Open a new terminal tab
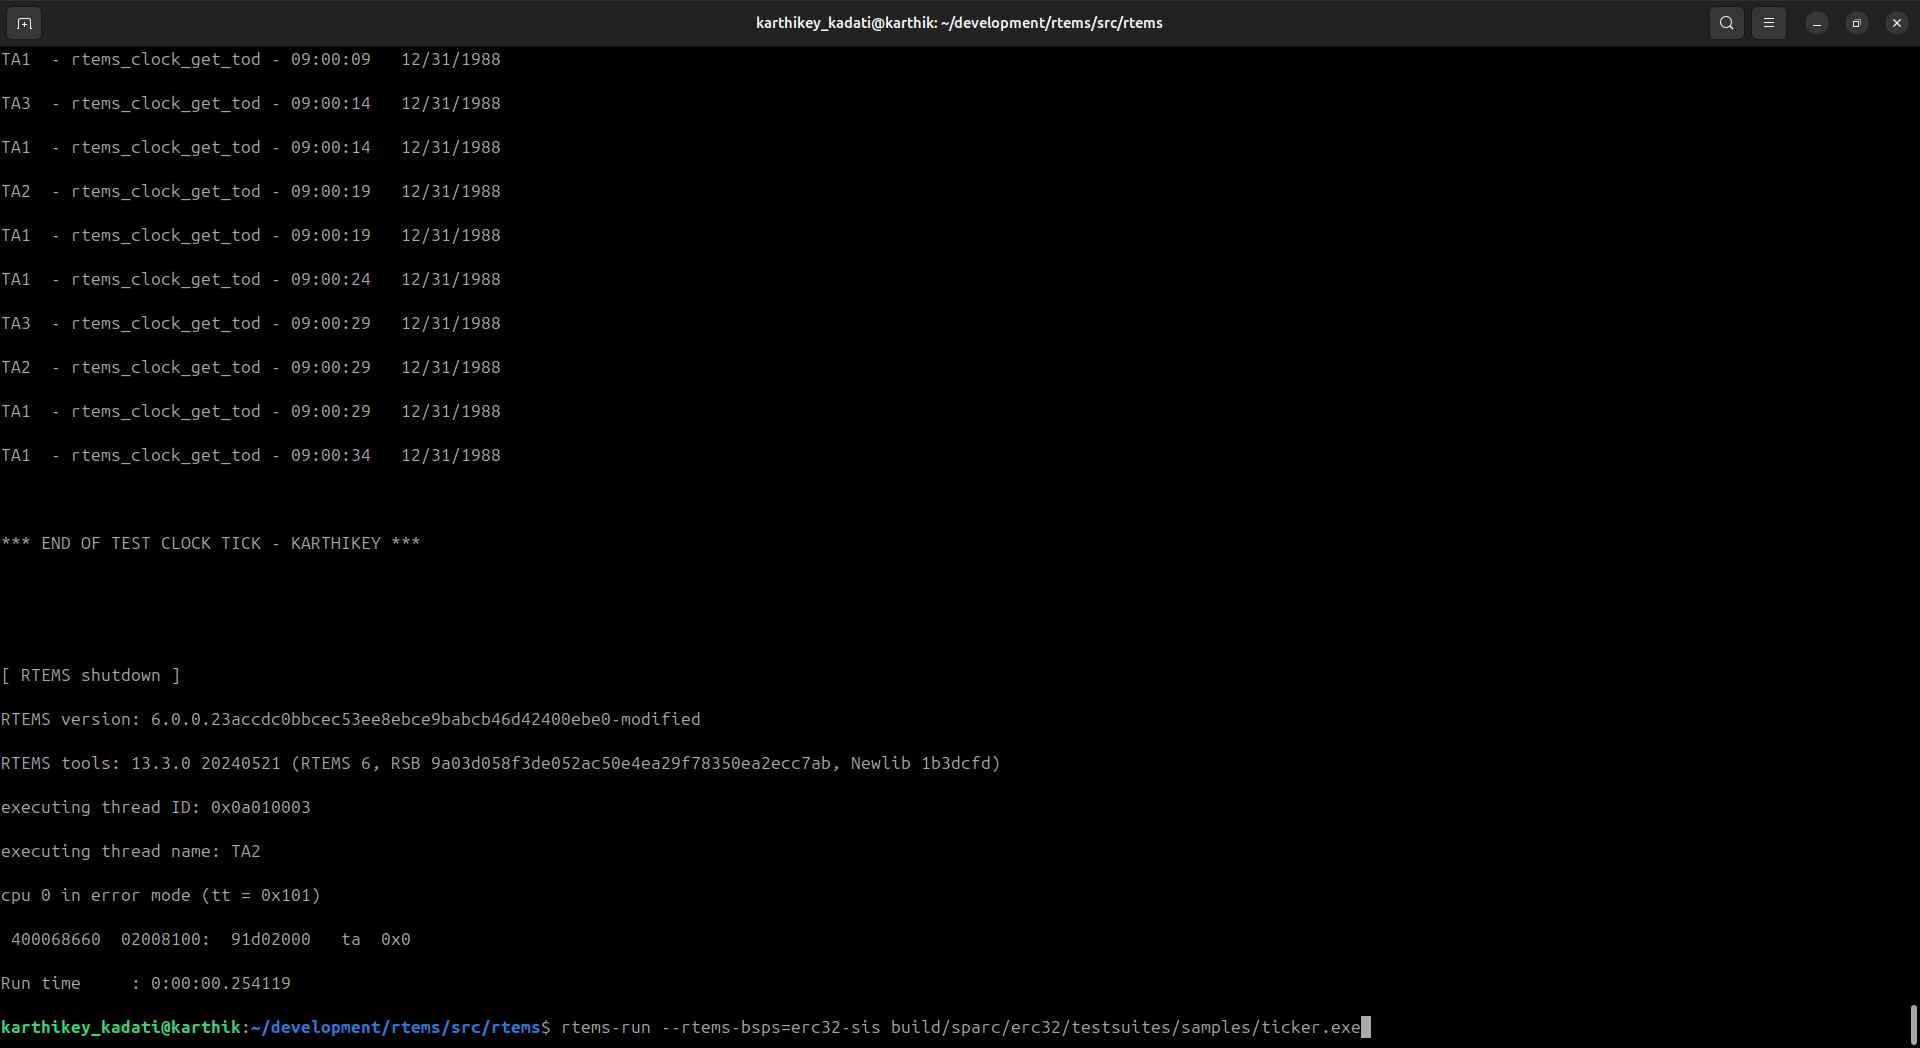 [24, 23]
